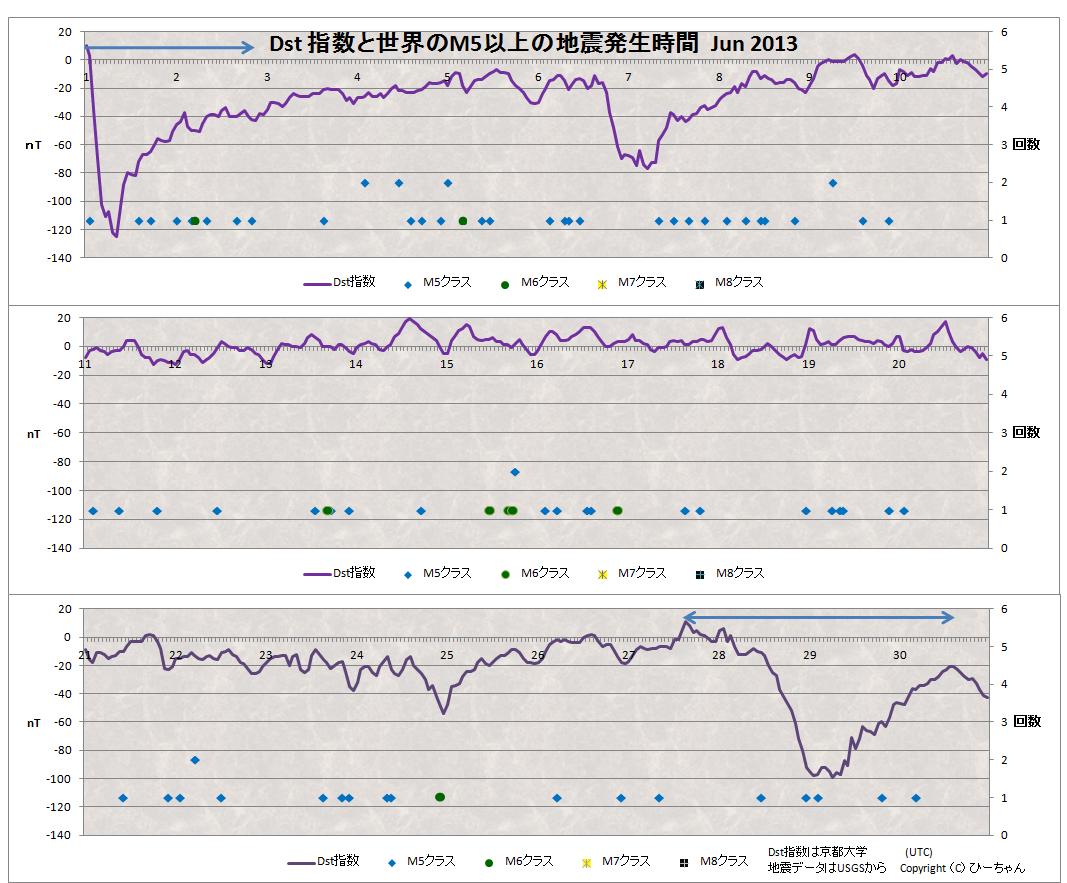Click the Copyright ひーちゃん text

(962, 868)
